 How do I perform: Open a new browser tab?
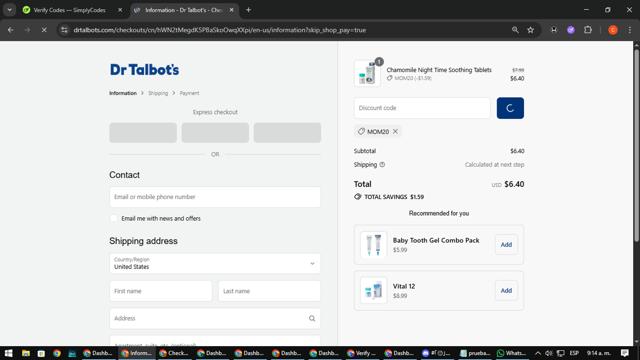point(248,10)
